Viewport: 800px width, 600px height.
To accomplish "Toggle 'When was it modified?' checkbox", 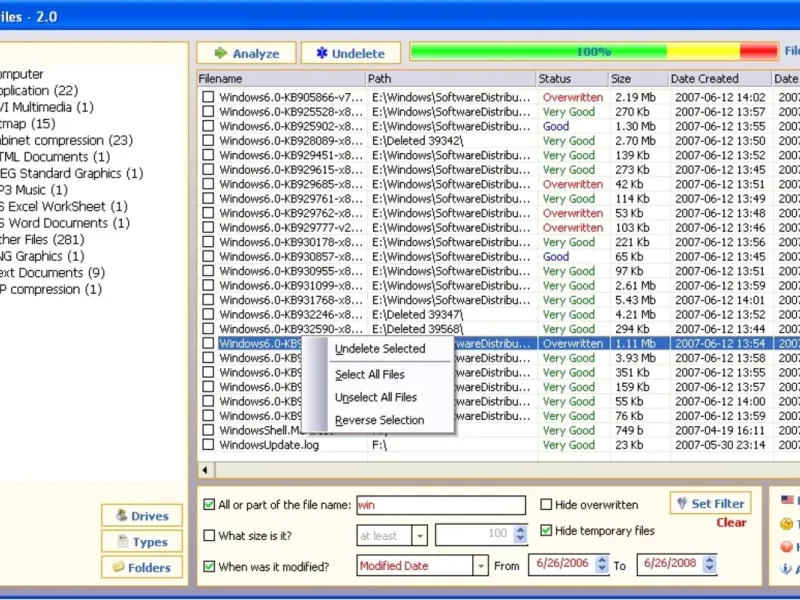I will point(209,566).
